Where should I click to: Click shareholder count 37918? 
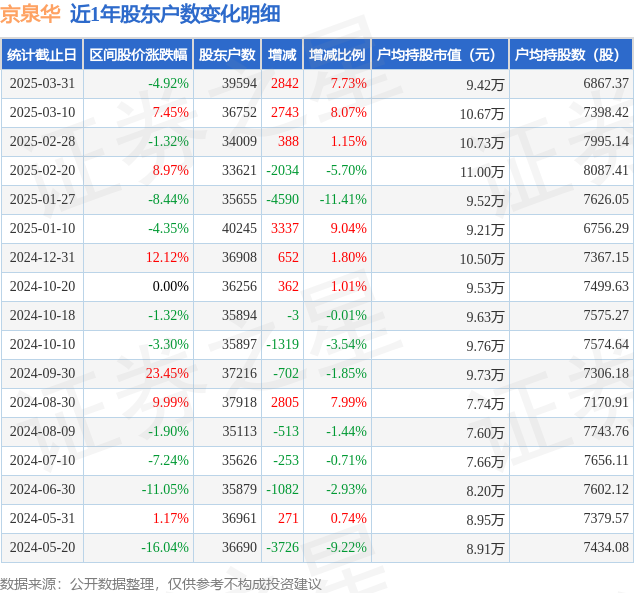[239, 402]
